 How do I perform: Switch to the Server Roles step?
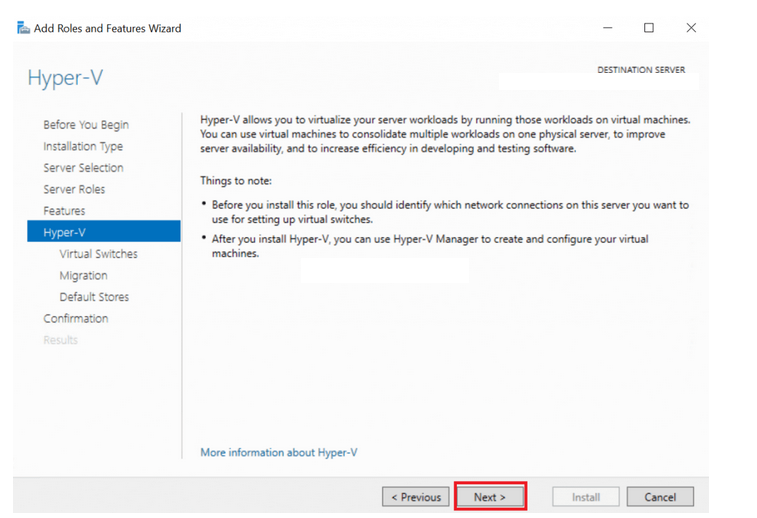pos(74,189)
